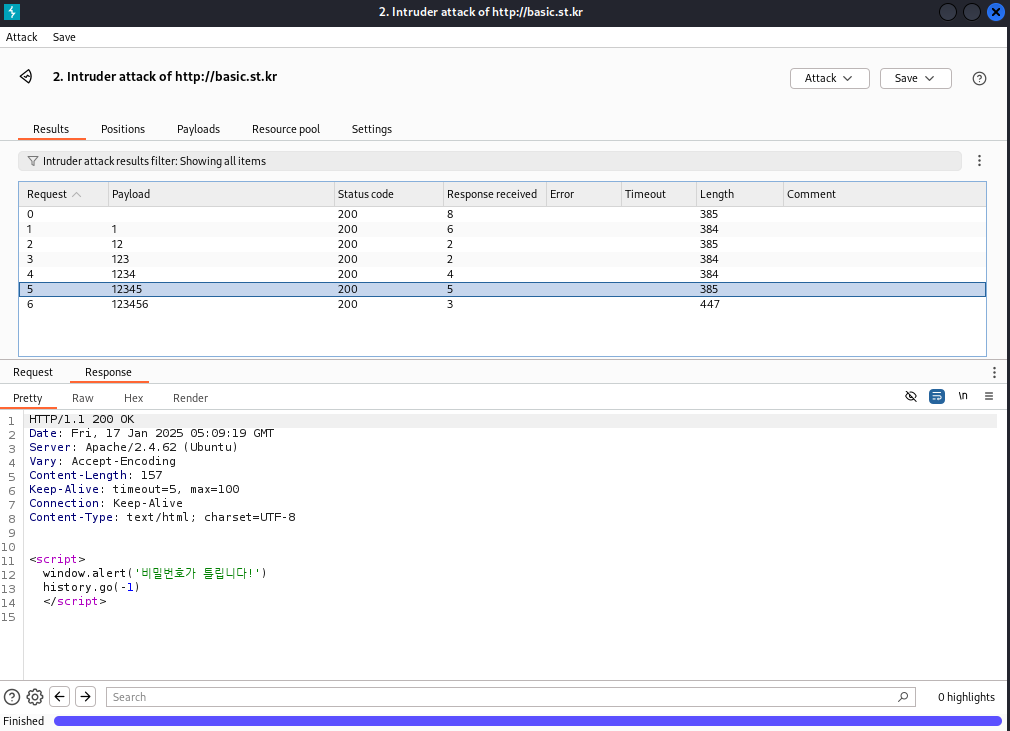Switch to the Resource pool tab
Viewport: 1010px width, 731px height.
click(x=286, y=129)
